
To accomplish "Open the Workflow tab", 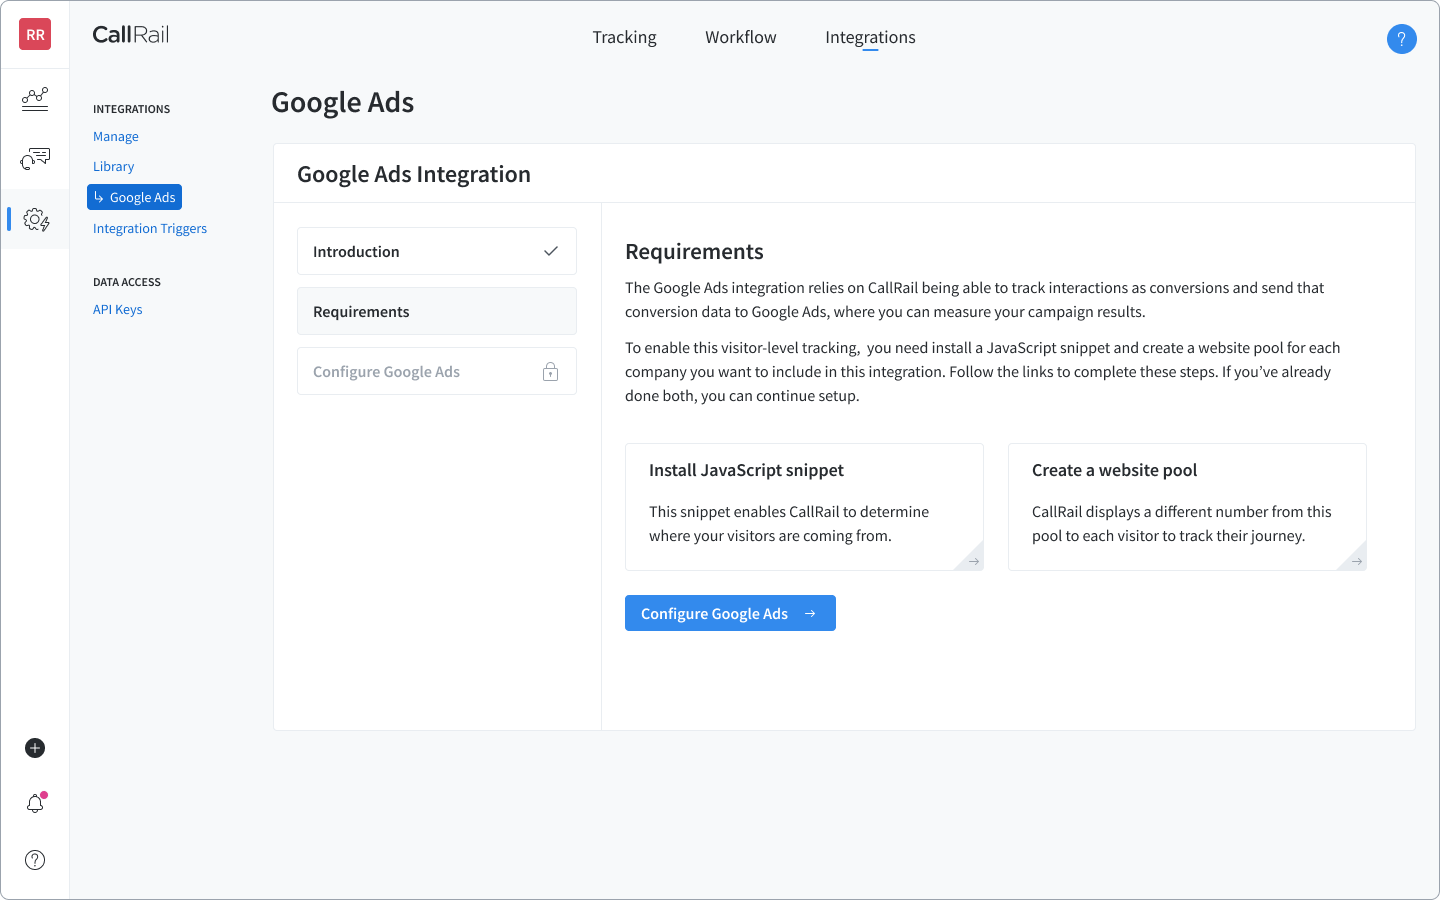I will [x=741, y=37].
